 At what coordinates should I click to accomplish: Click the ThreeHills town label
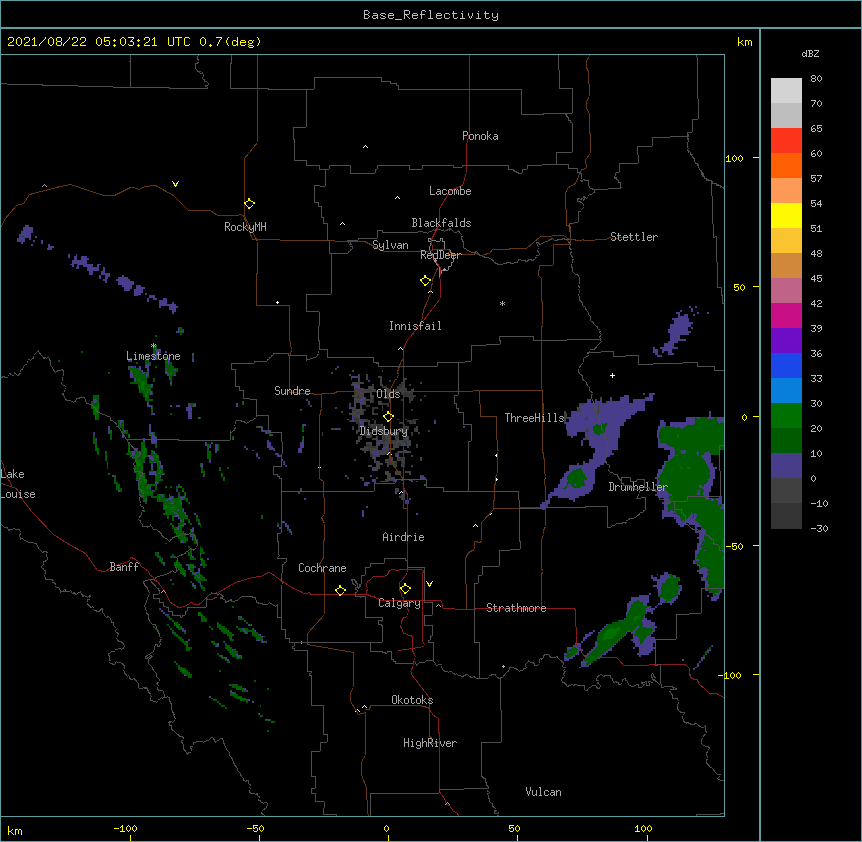pyautogui.click(x=534, y=418)
